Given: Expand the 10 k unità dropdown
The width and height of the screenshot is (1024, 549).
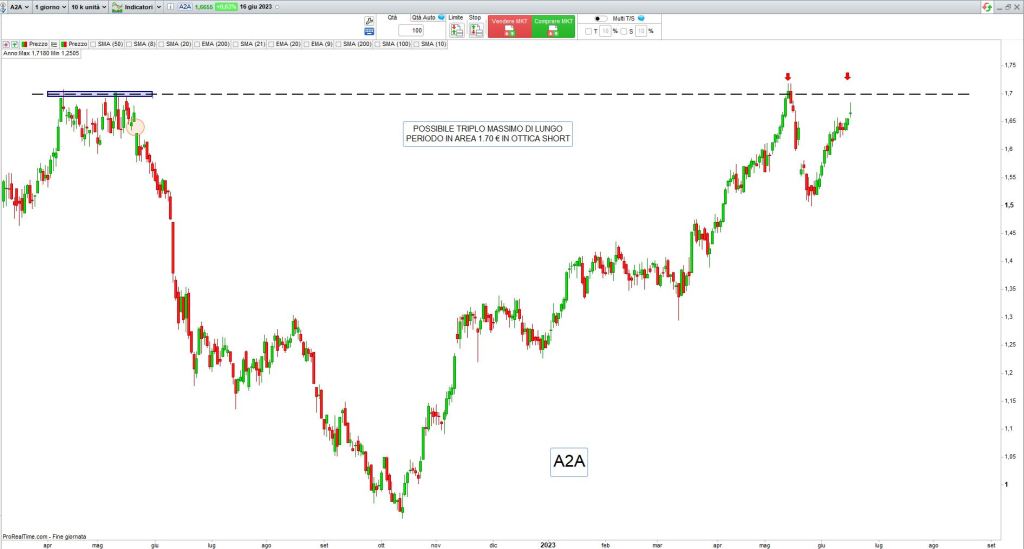Looking at the screenshot, I should 87,7.
